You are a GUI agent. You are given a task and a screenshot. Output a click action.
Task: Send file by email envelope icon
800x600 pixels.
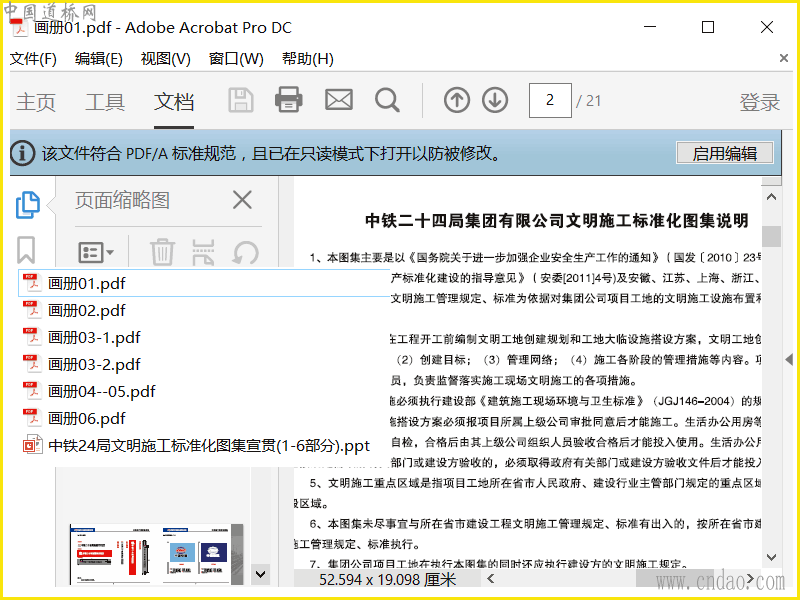click(x=339, y=100)
